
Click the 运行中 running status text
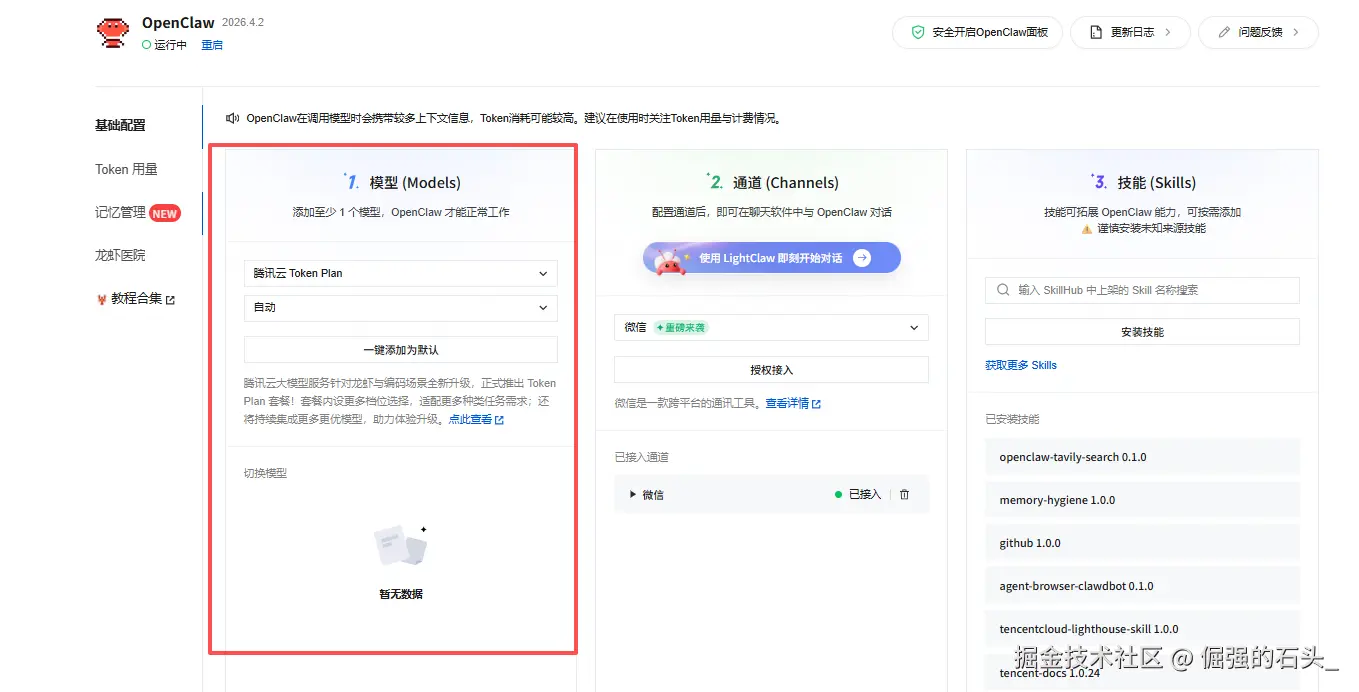[x=170, y=45]
